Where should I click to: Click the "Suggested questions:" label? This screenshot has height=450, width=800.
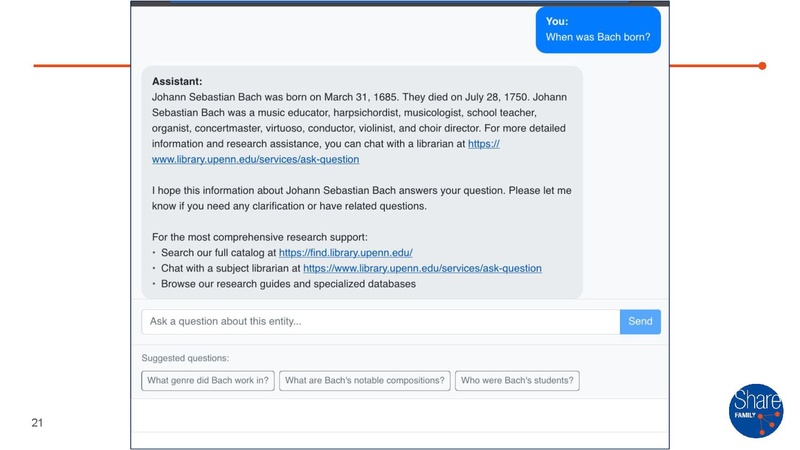coord(185,358)
